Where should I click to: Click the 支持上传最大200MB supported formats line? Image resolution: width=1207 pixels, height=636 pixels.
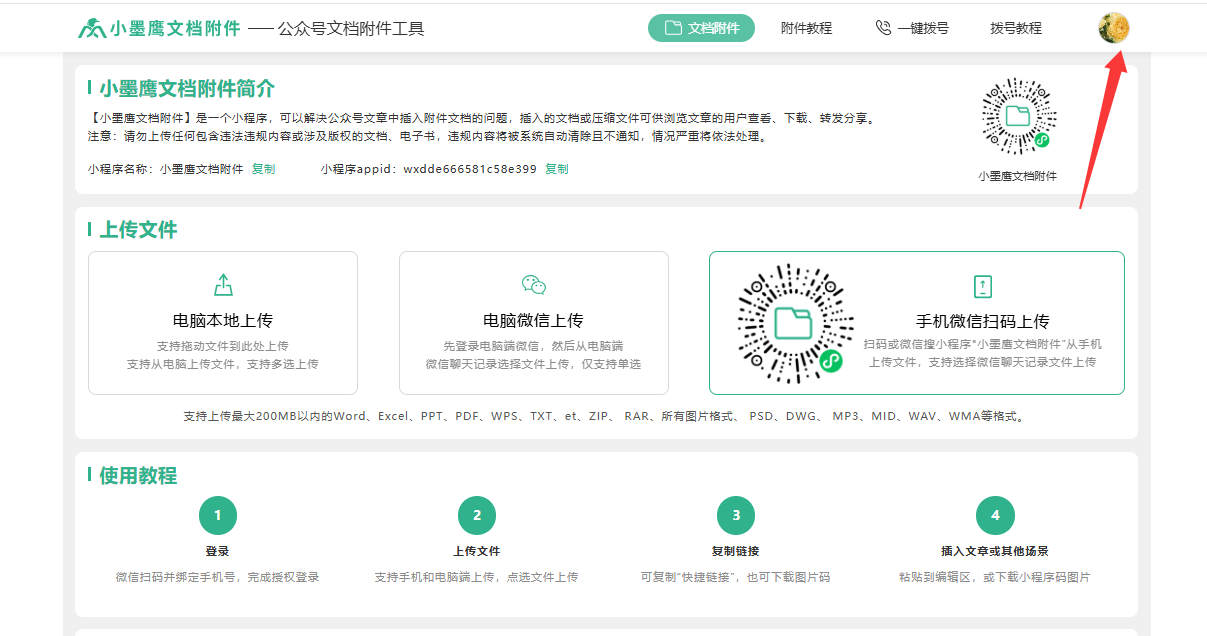(x=606, y=416)
